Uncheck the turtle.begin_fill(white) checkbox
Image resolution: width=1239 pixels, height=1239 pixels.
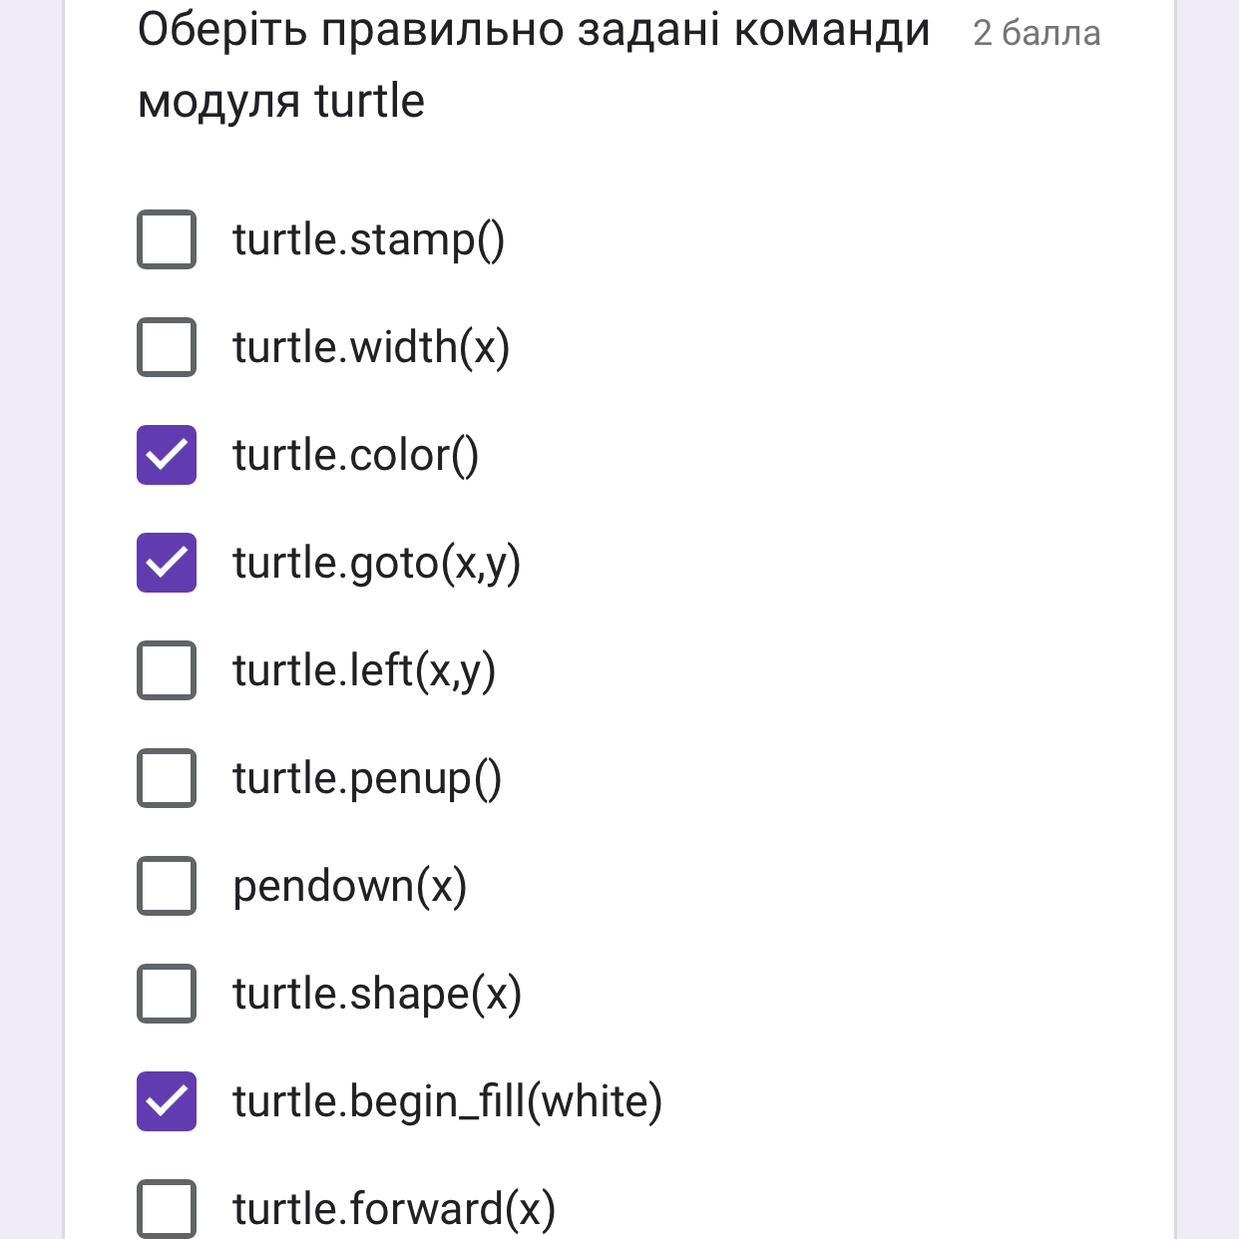166,1101
